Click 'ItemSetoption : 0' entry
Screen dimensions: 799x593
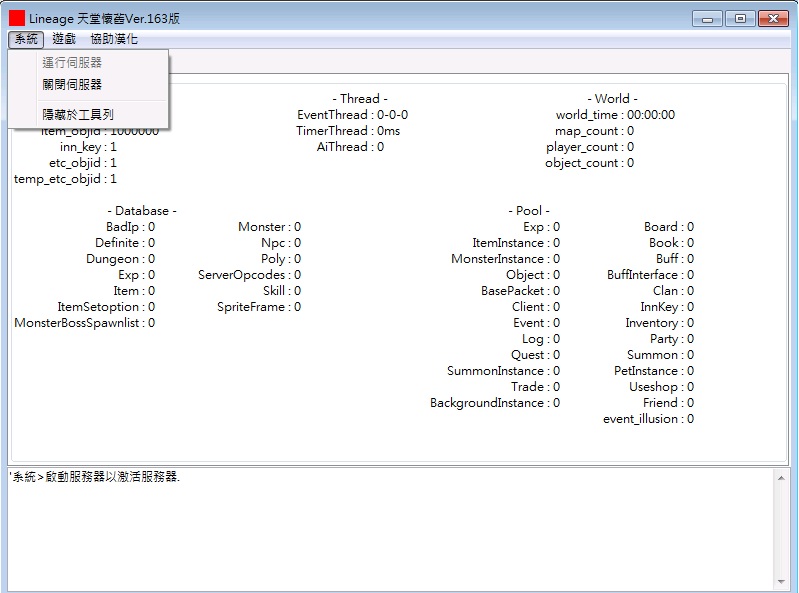106,307
